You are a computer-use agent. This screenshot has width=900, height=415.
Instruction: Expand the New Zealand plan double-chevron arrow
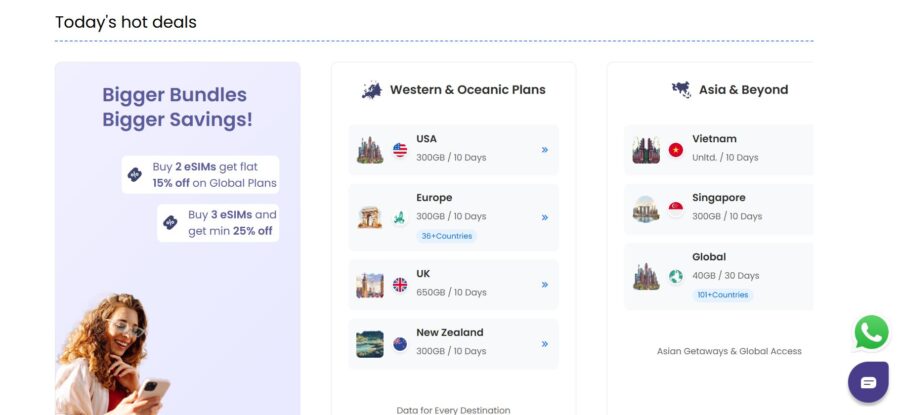pos(545,344)
